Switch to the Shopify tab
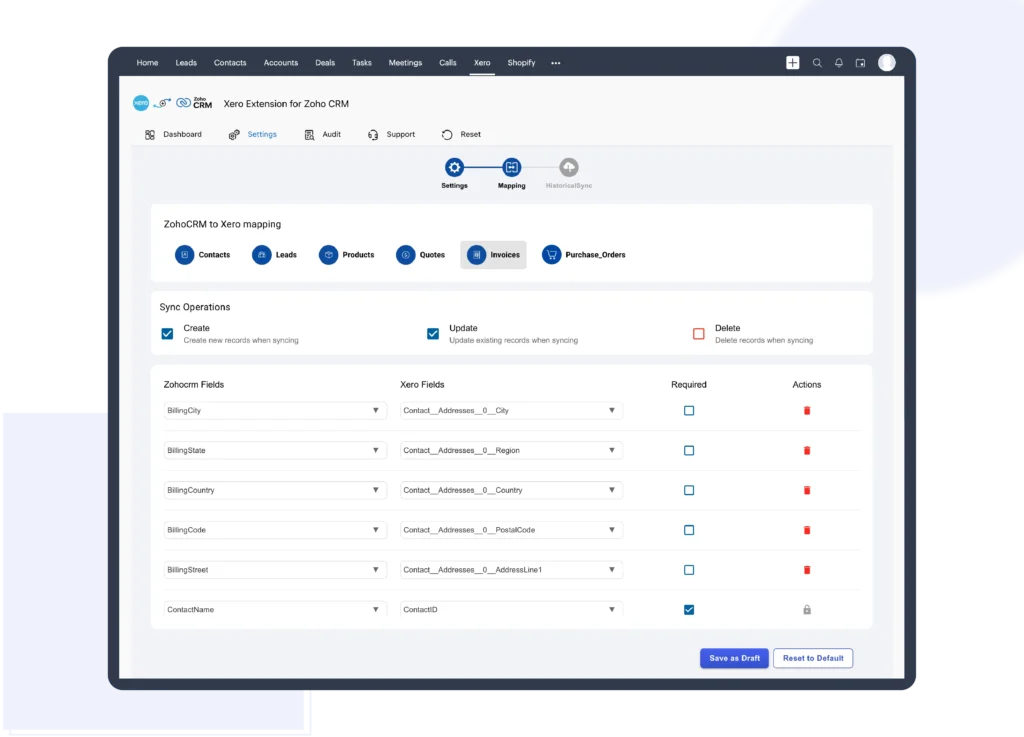This screenshot has width=1024, height=737. (521, 62)
